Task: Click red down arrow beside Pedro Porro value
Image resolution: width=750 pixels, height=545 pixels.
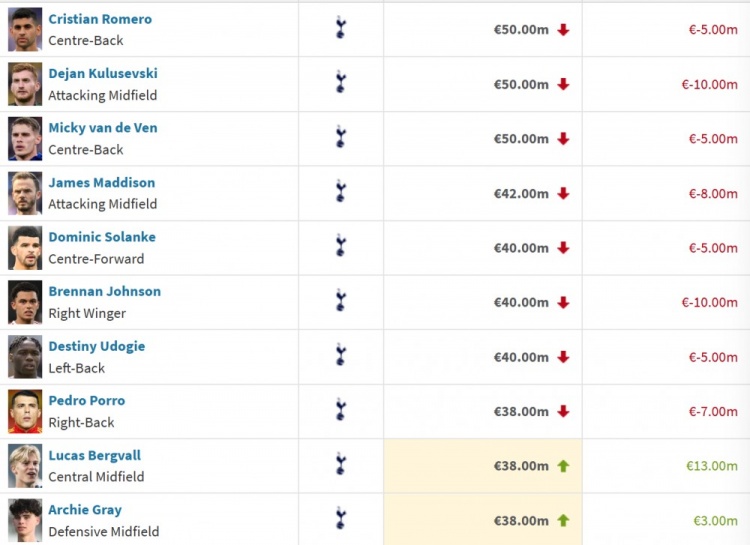Action: (x=563, y=411)
